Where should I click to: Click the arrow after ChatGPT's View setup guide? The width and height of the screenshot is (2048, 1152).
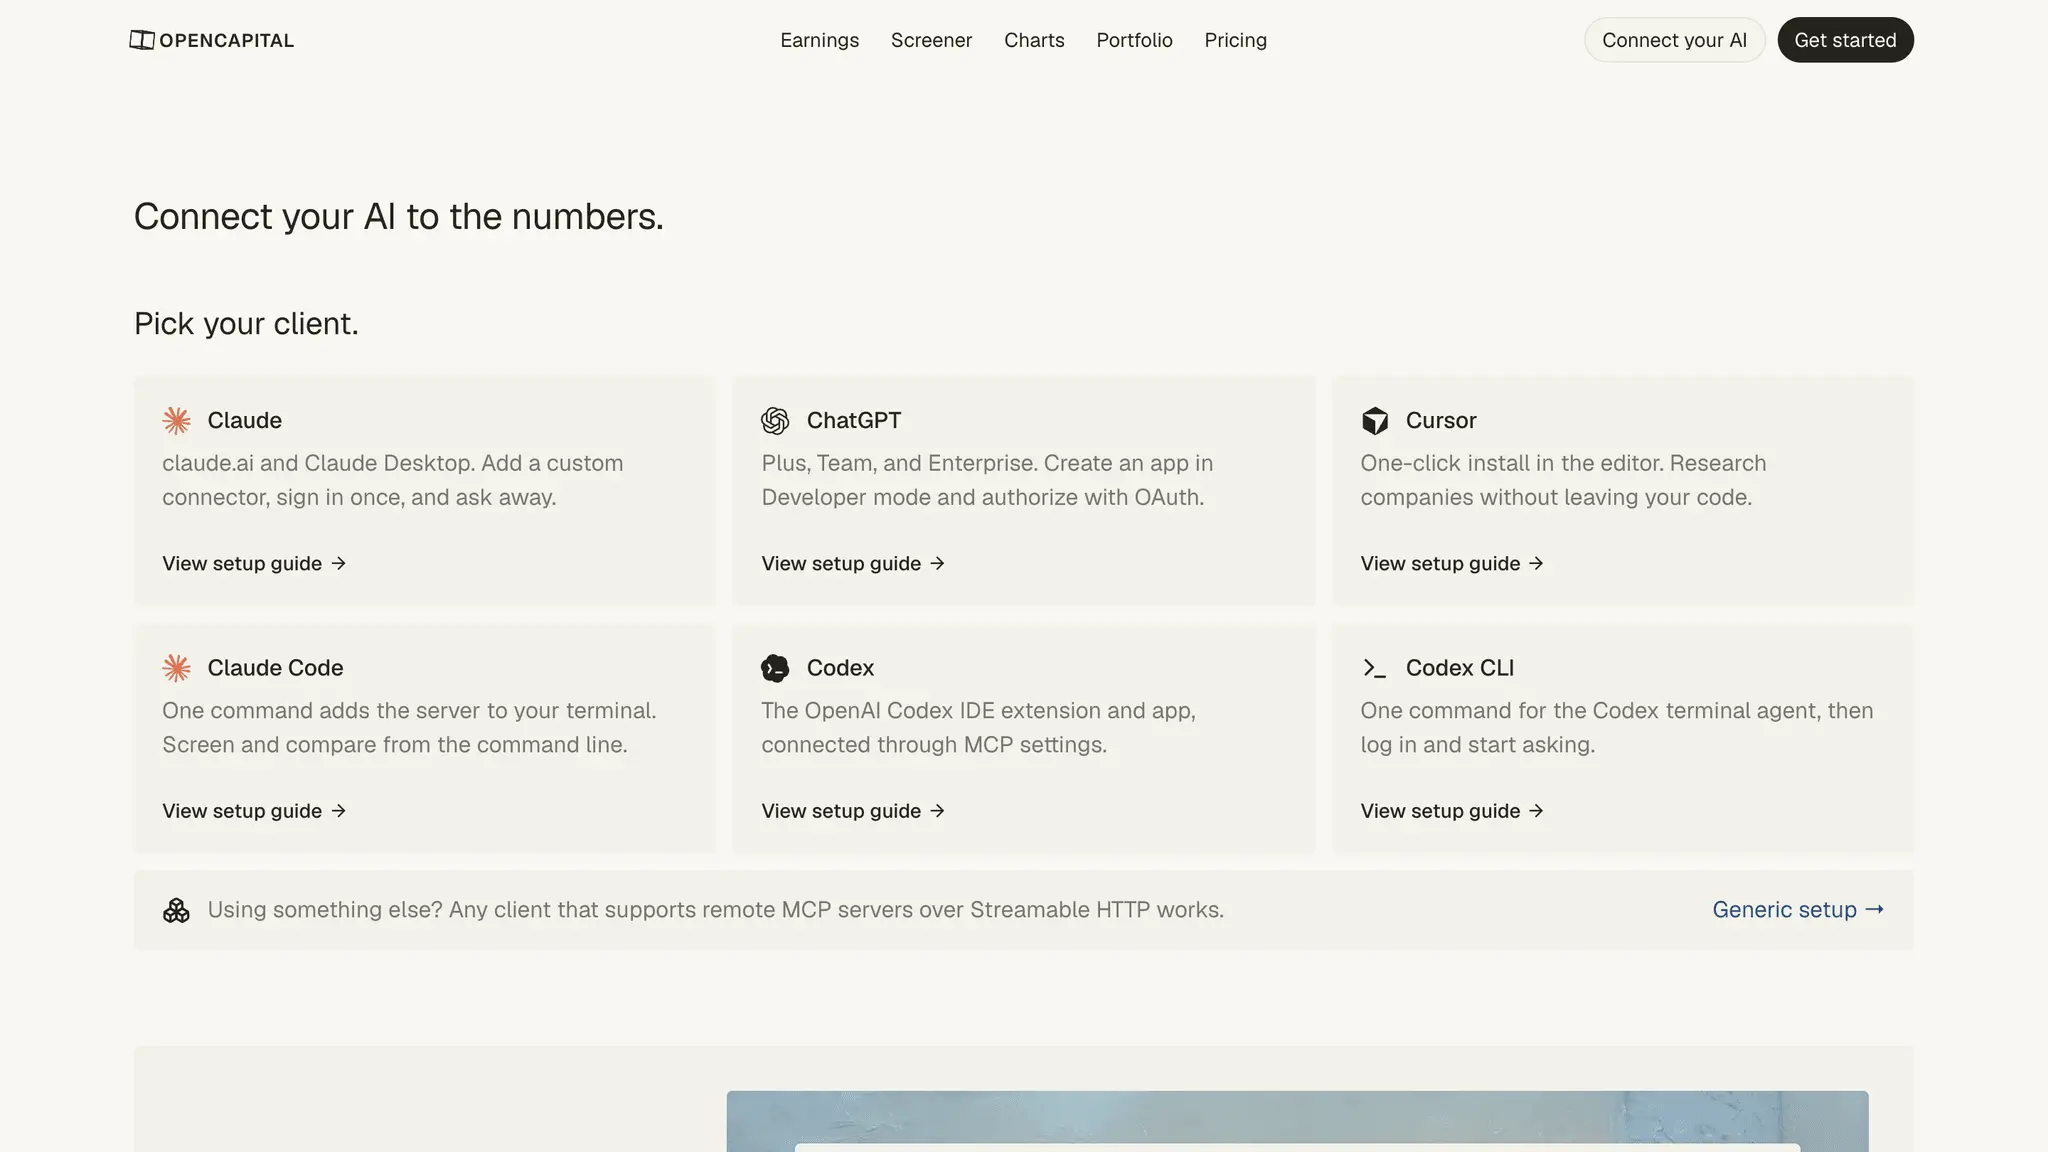[x=937, y=564]
